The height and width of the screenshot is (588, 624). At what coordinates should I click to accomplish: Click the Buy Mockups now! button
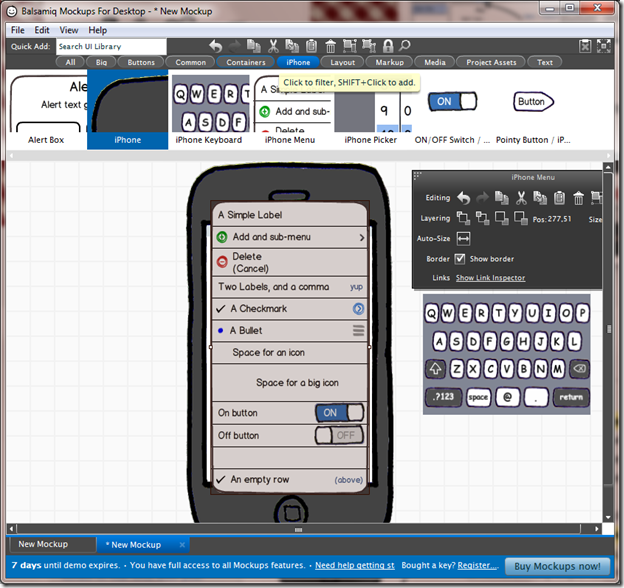557,566
